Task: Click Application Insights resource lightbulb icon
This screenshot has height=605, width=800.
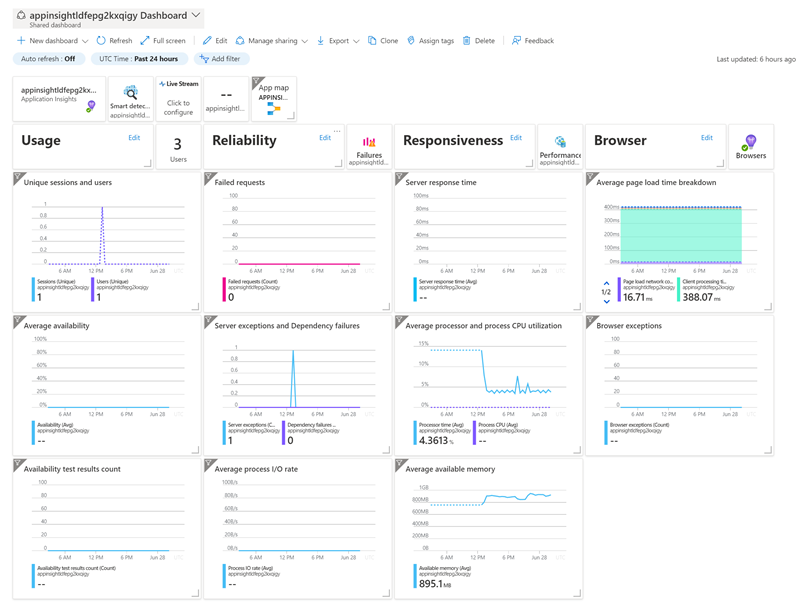Action: coord(91,106)
